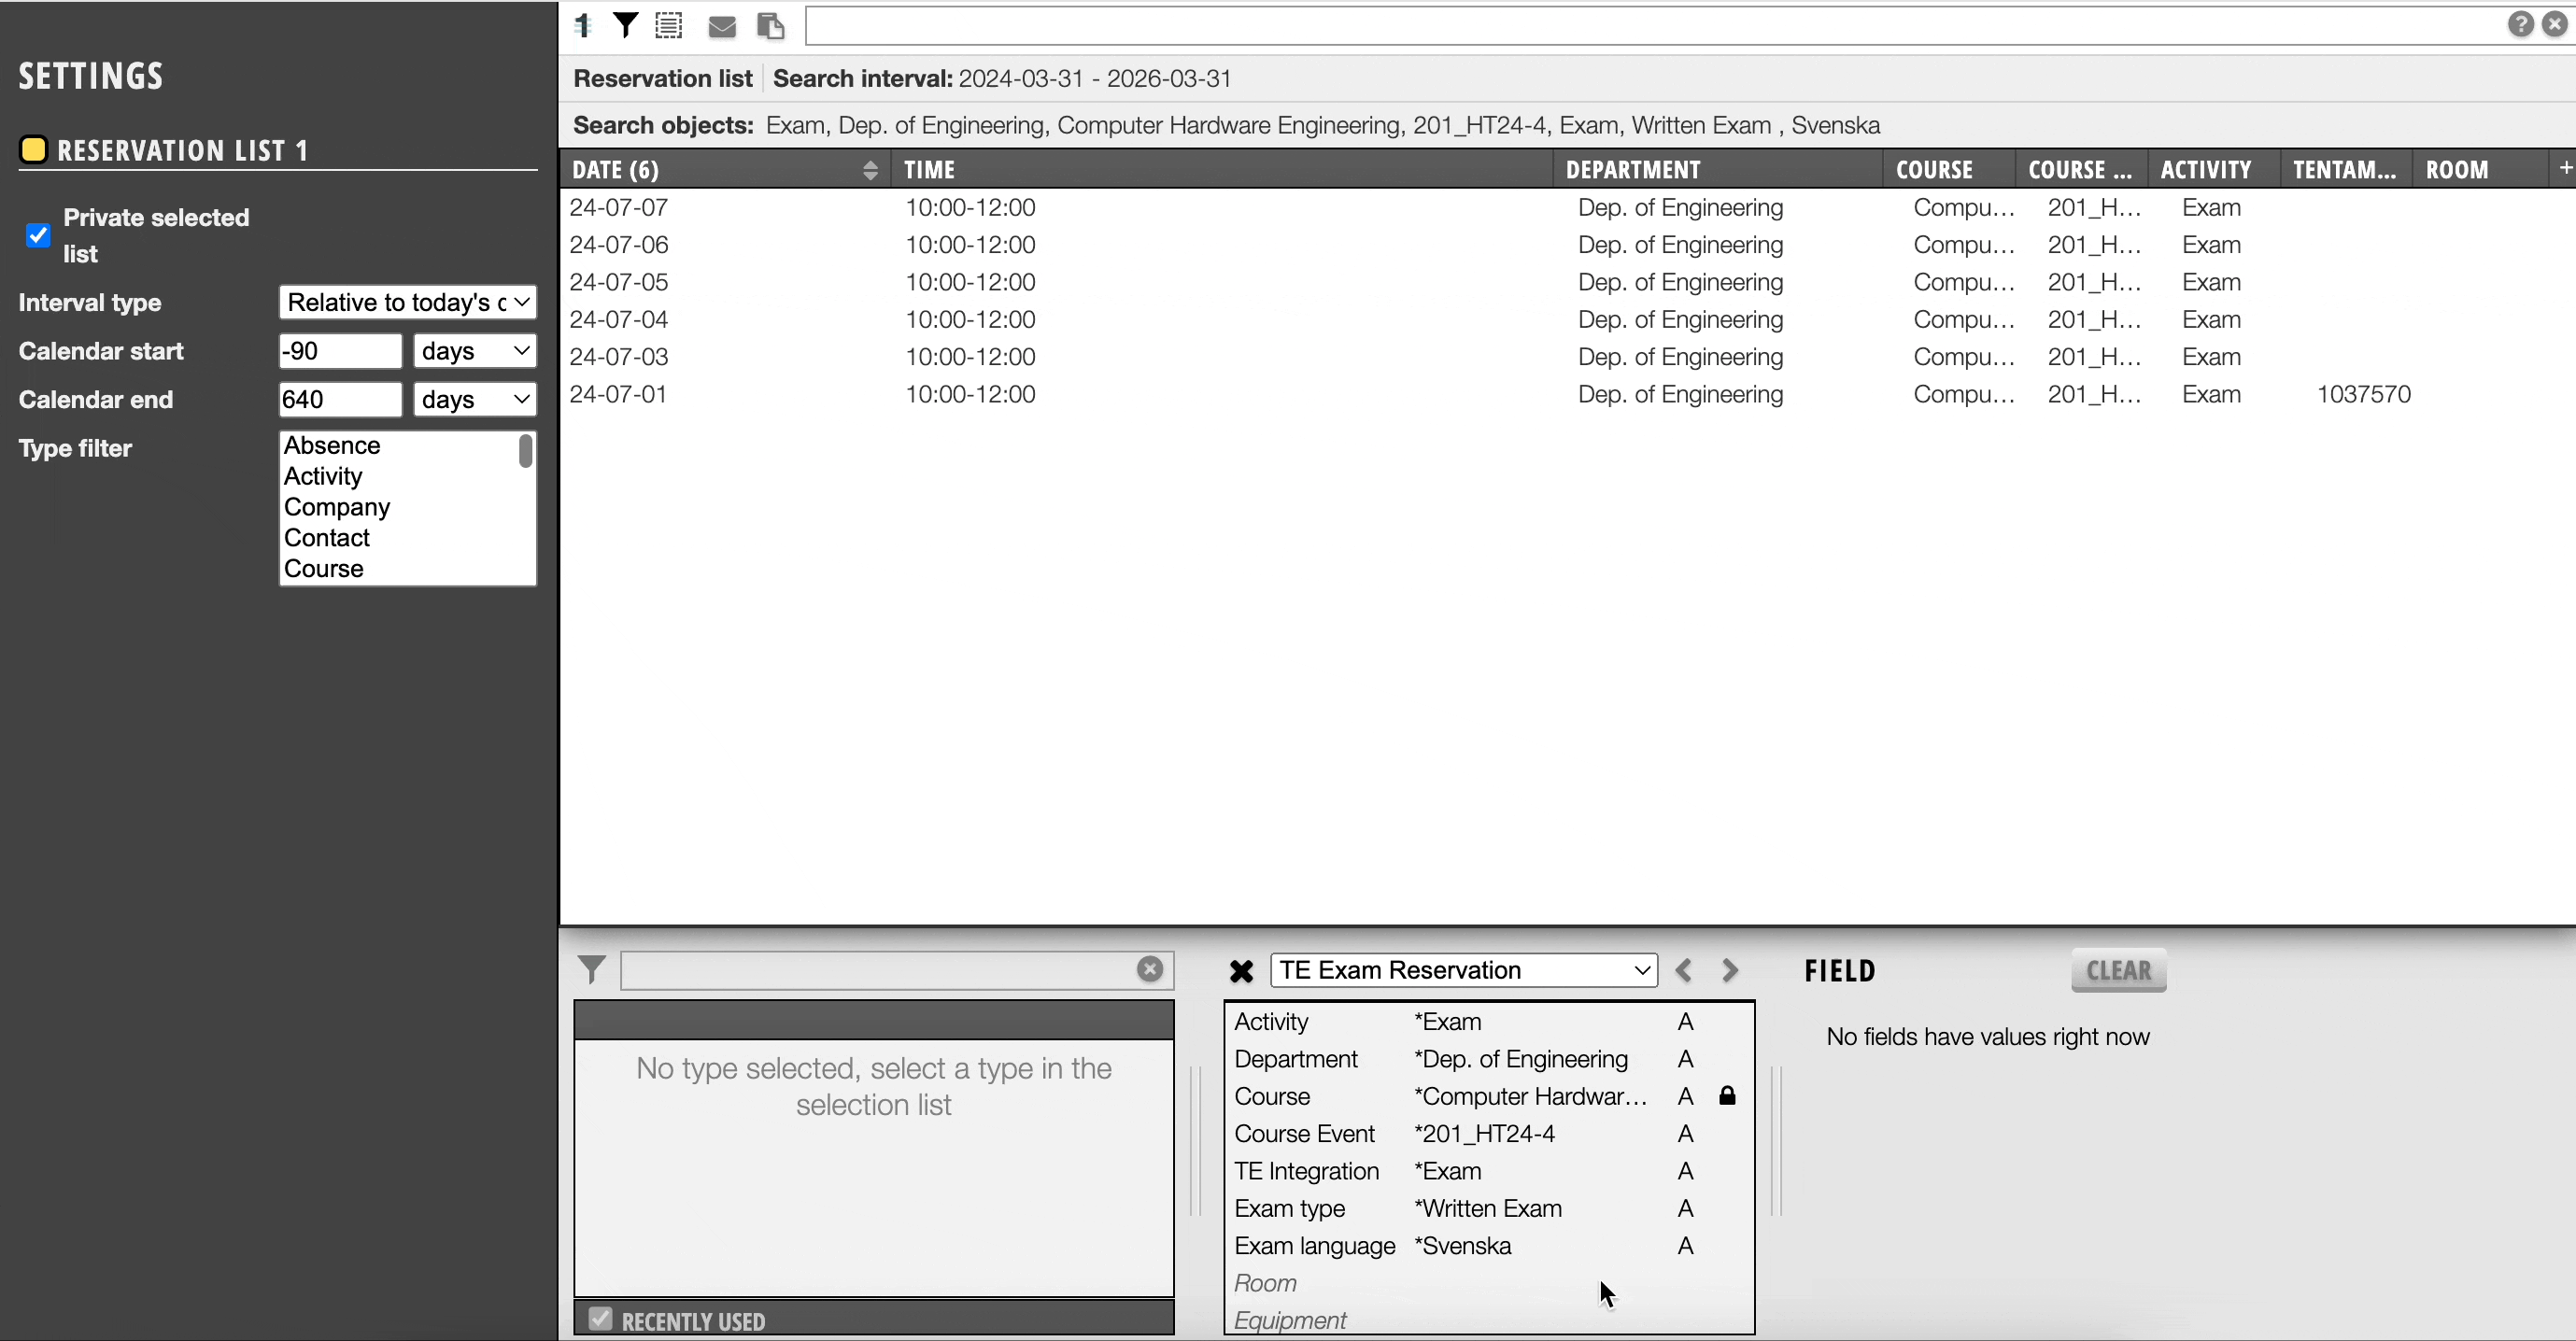
Task: Select the 24-07-01 reservation row
Action: 1567,394
